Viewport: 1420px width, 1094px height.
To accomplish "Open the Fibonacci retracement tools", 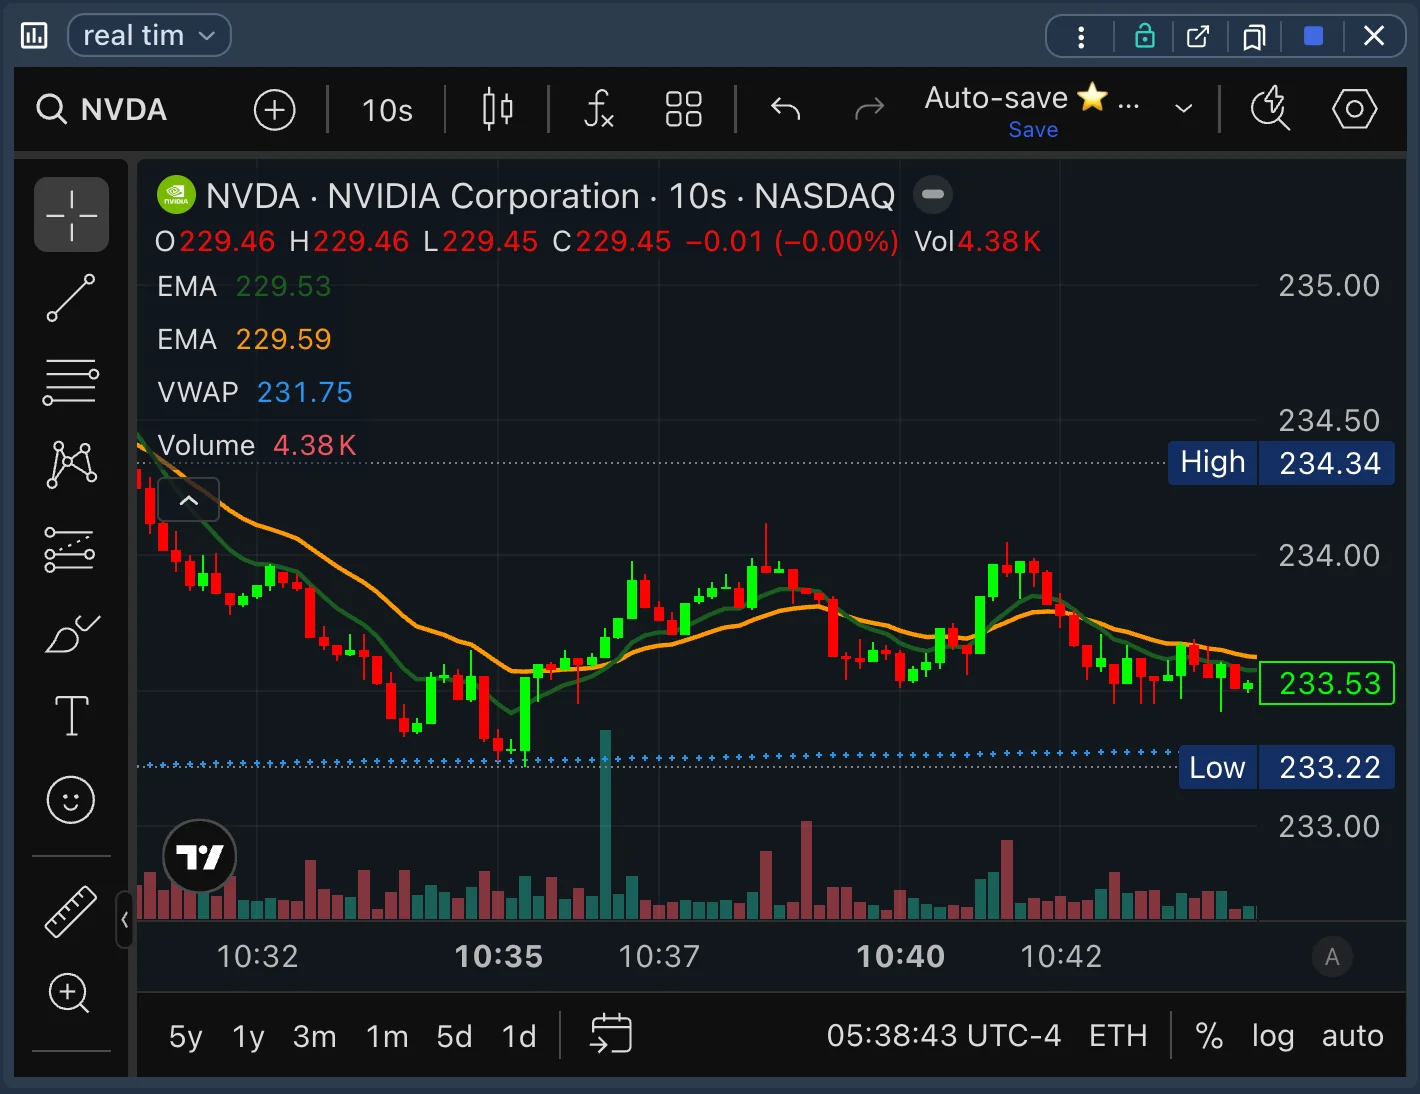I will [x=71, y=382].
